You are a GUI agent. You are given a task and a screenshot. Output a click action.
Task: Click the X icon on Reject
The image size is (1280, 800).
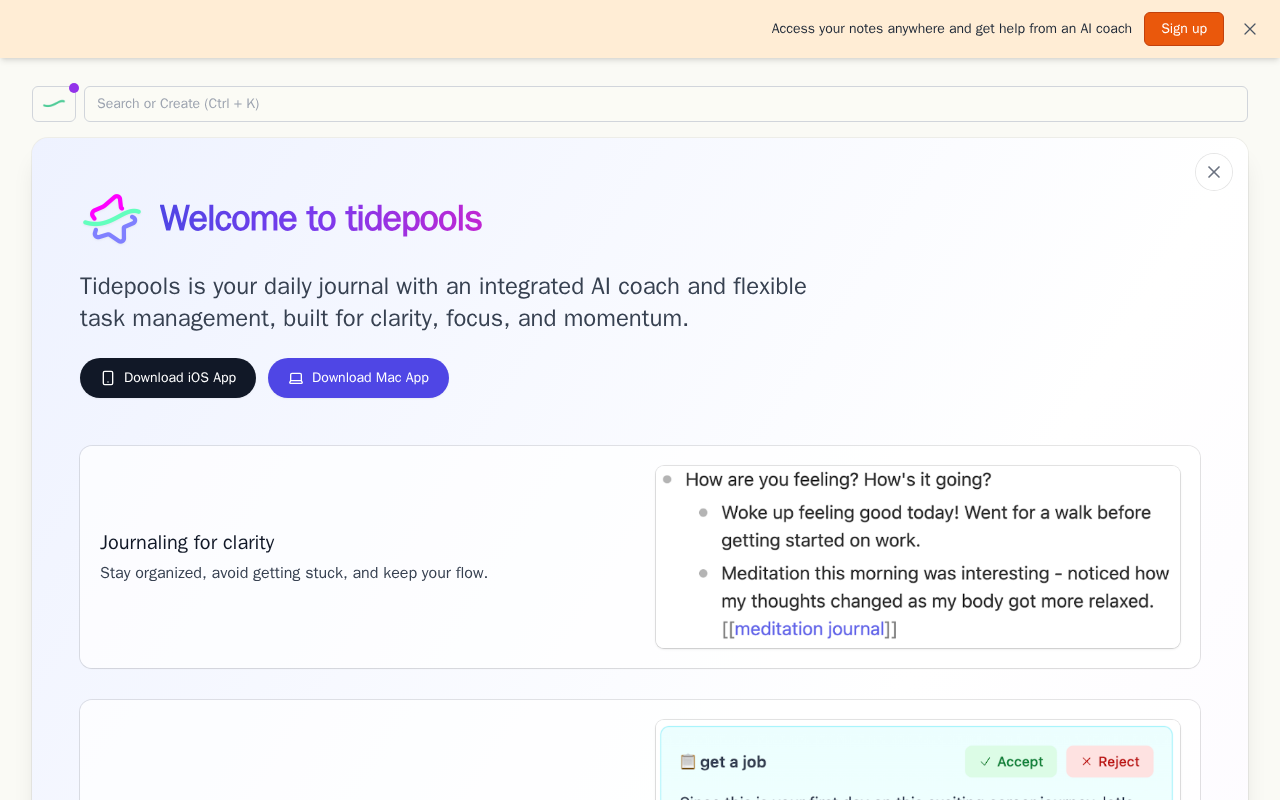point(1086,762)
